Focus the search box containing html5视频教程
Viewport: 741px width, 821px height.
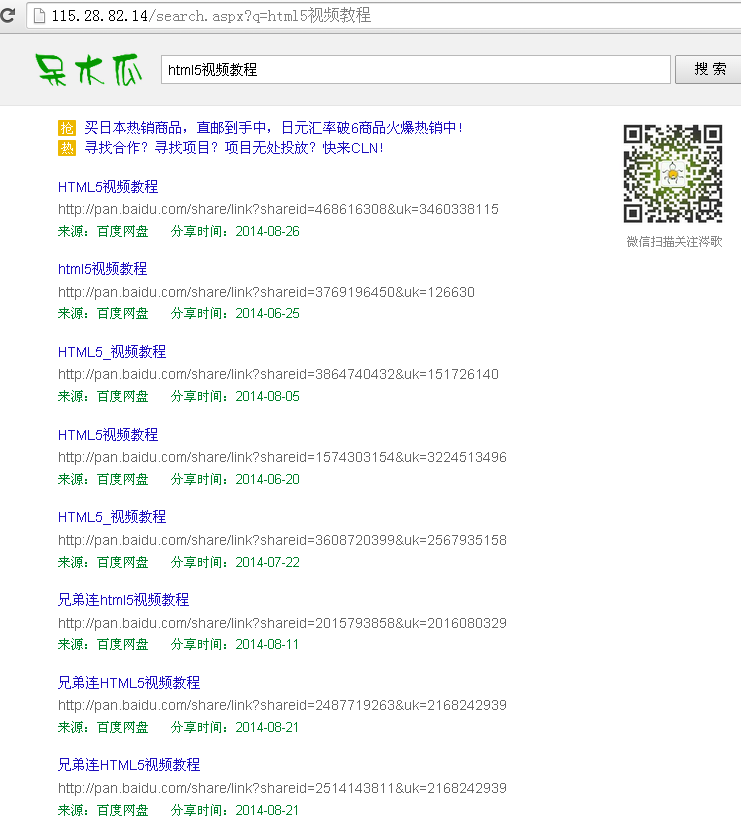click(416, 70)
